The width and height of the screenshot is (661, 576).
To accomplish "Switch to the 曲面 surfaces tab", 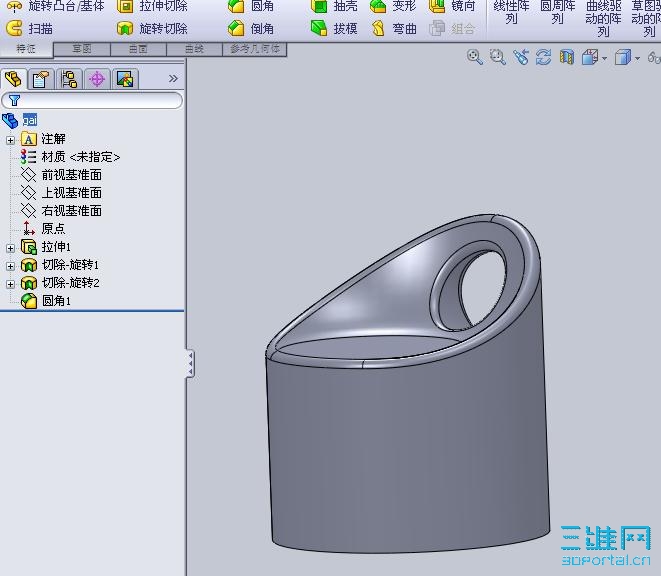I will point(138,49).
